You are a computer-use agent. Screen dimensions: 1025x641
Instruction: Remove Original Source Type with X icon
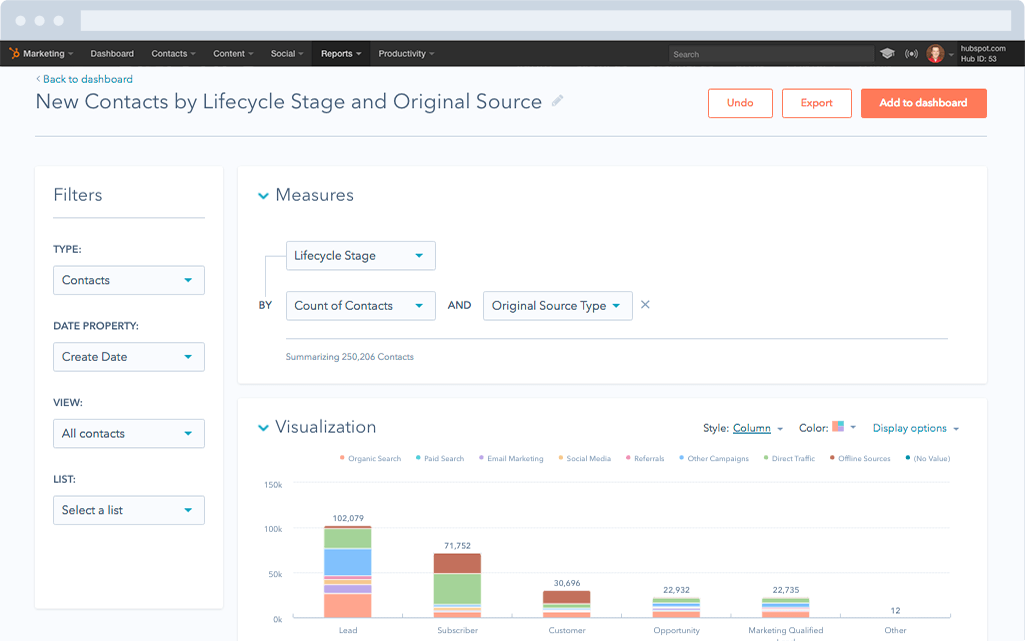(x=645, y=304)
